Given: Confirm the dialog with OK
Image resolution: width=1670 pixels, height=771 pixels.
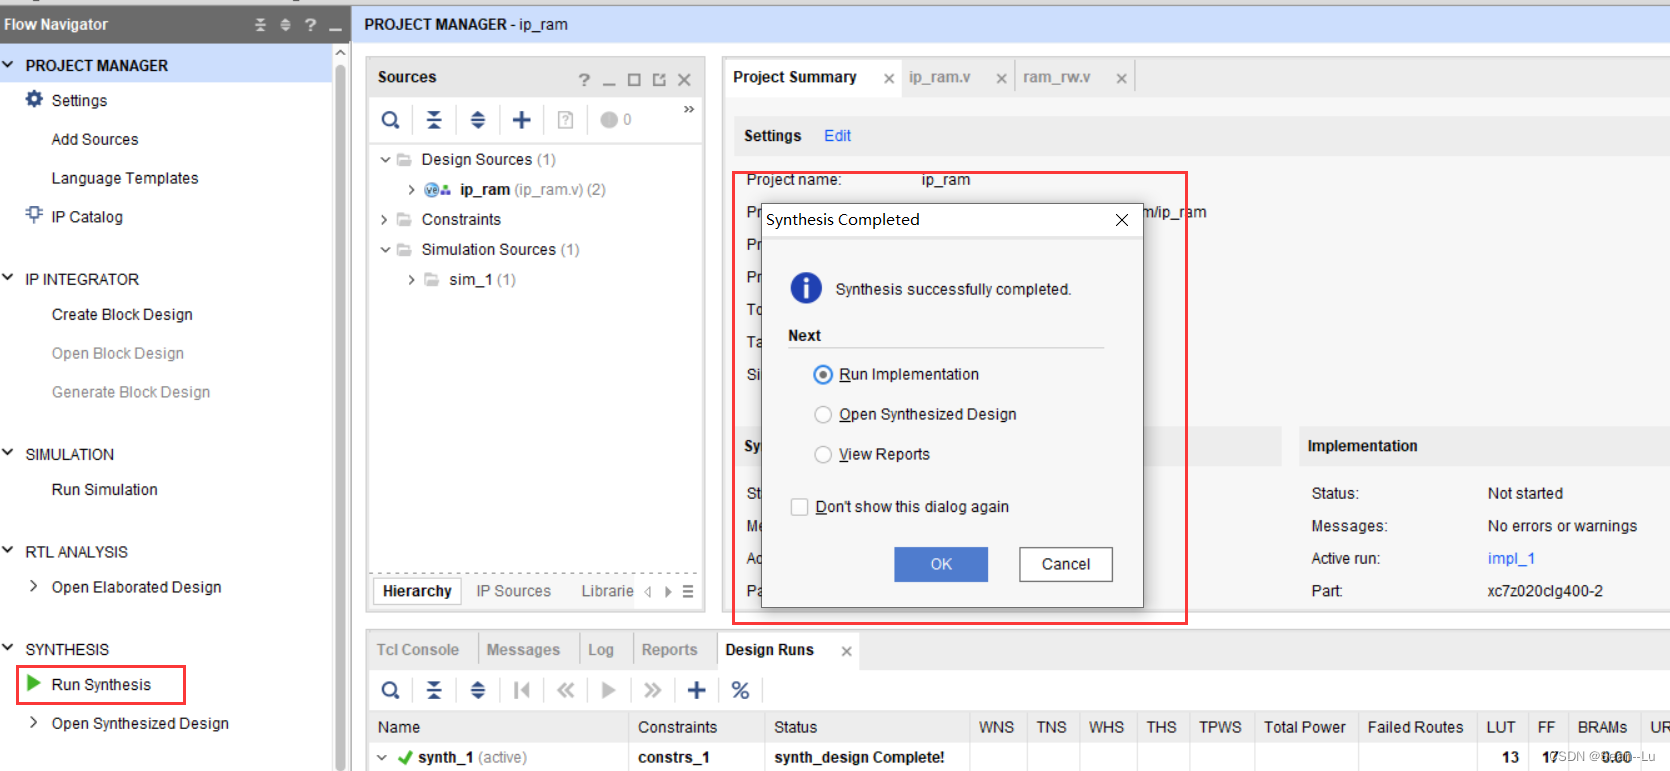Looking at the screenshot, I should click(x=941, y=564).
